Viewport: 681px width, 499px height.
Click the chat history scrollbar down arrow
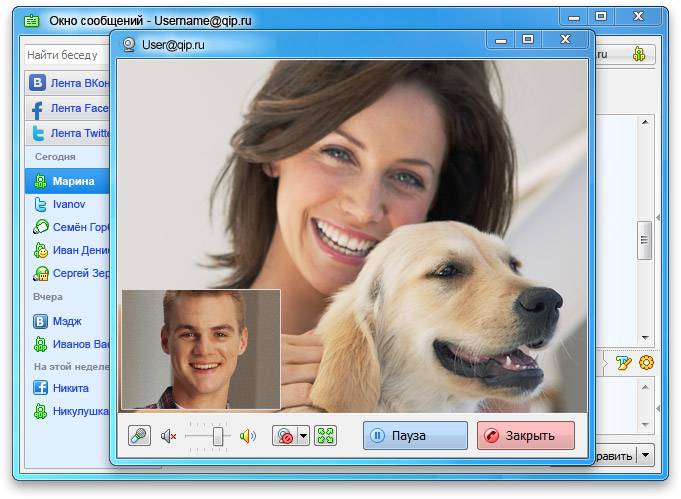[645, 337]
